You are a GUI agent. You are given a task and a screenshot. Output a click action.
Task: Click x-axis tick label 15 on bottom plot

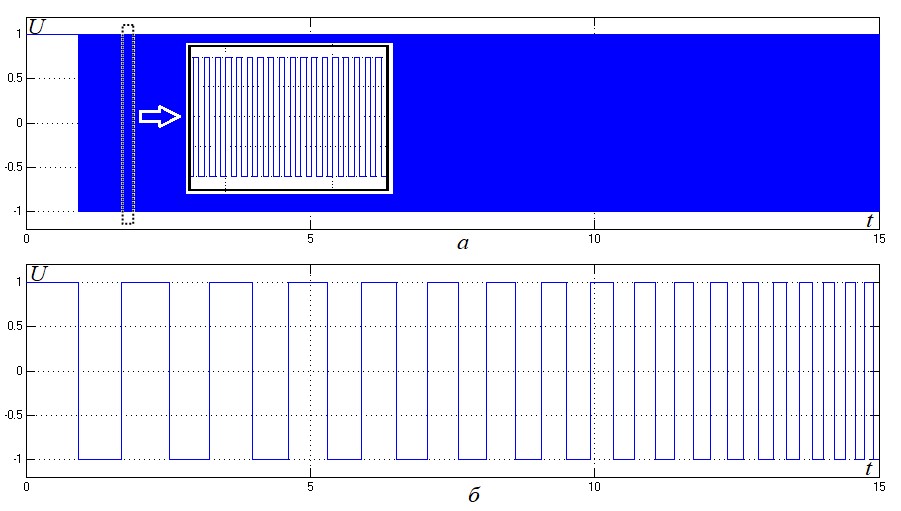tap(877, 487)
